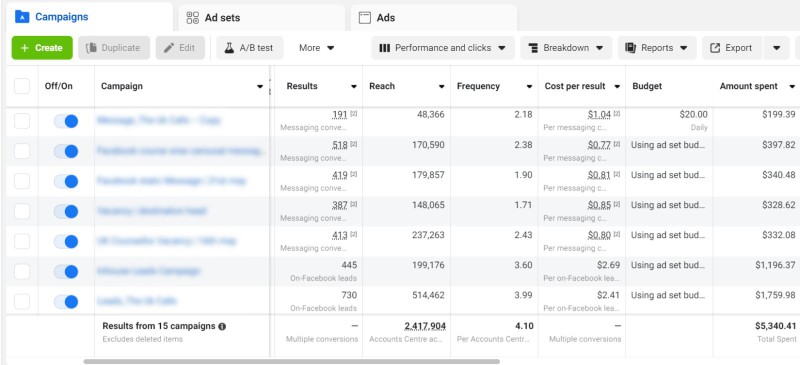Start an A/B test
800x365 pixels.
pos(249,47)
